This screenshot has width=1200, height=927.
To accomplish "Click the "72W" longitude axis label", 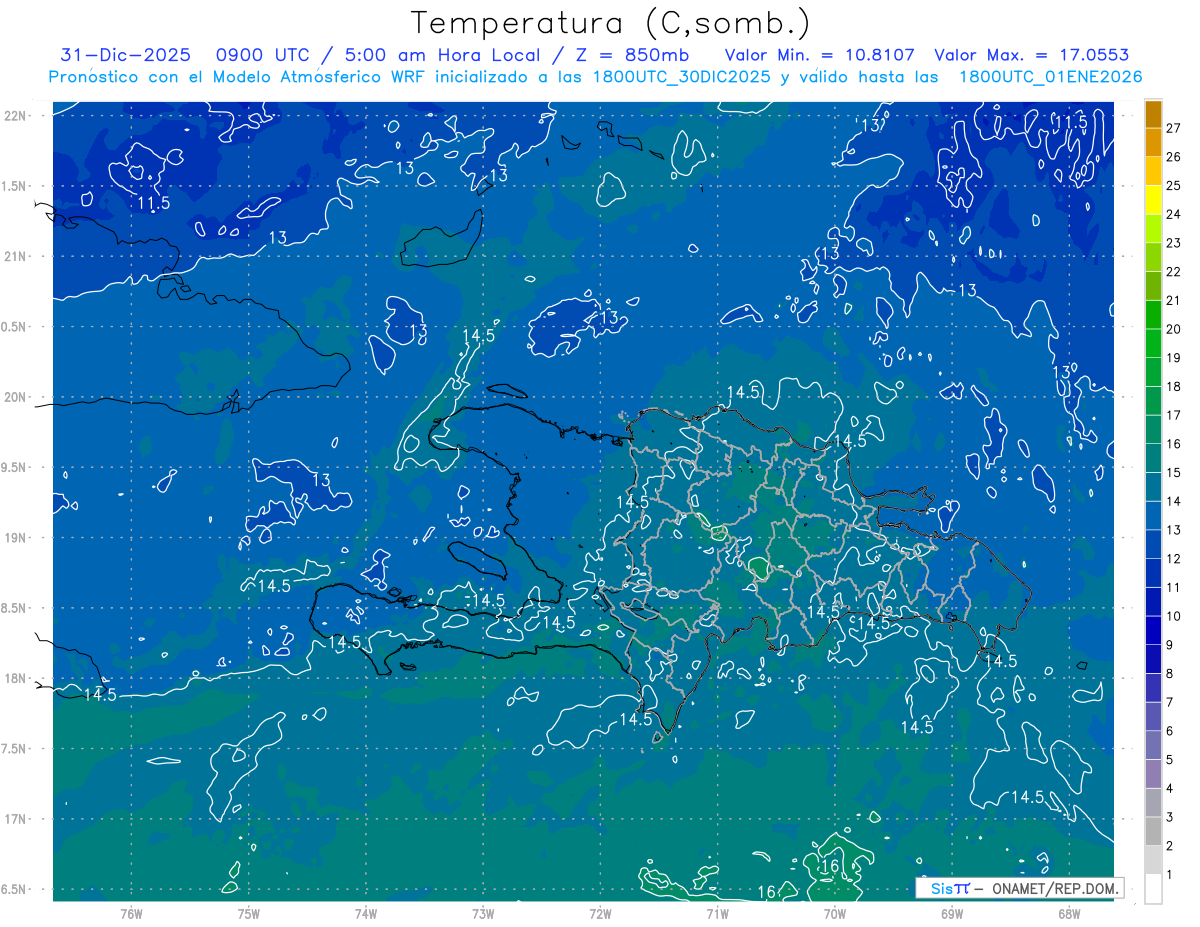I will coord(601,913).
